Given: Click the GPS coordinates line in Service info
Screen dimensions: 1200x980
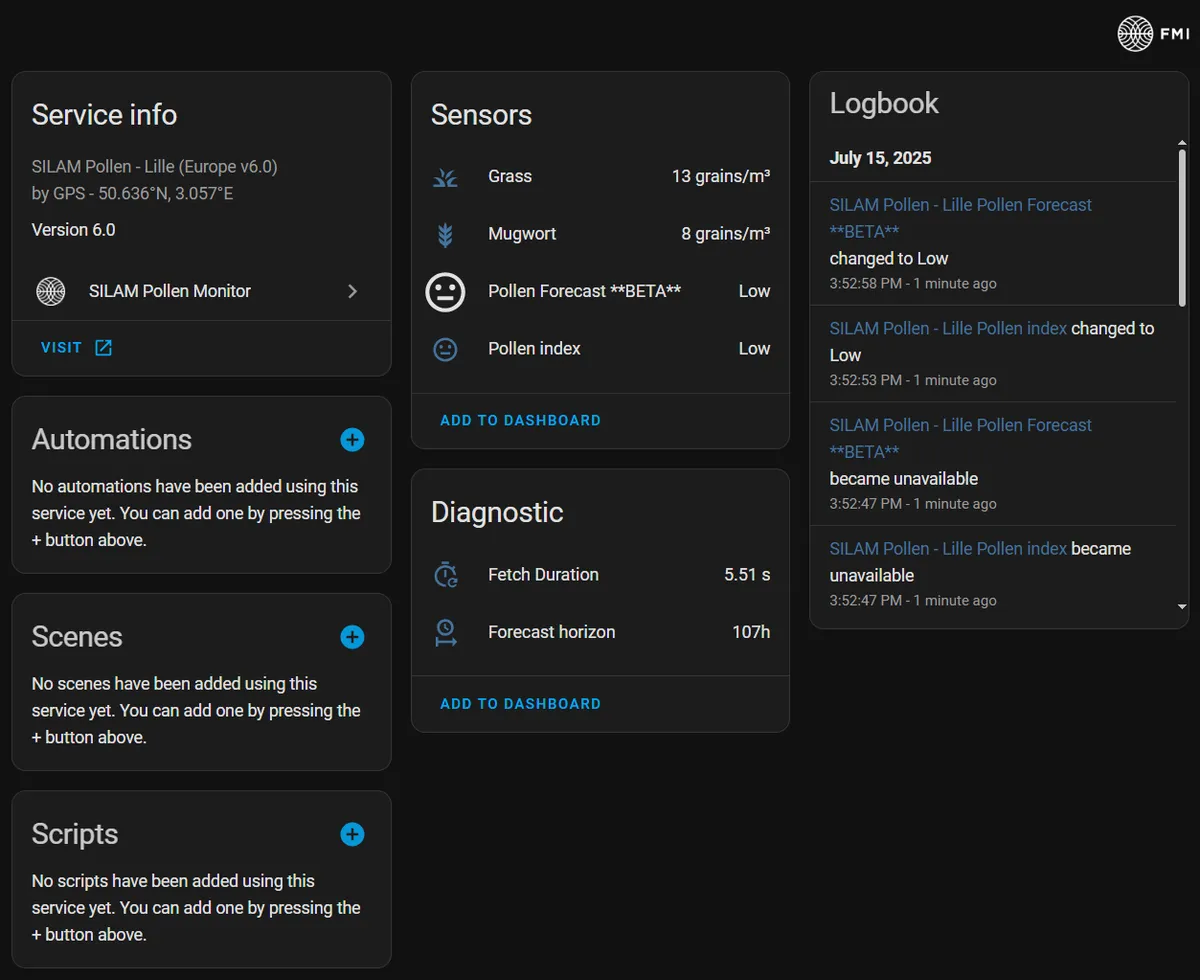Looking at the screenshot, I should coord(132,193).
